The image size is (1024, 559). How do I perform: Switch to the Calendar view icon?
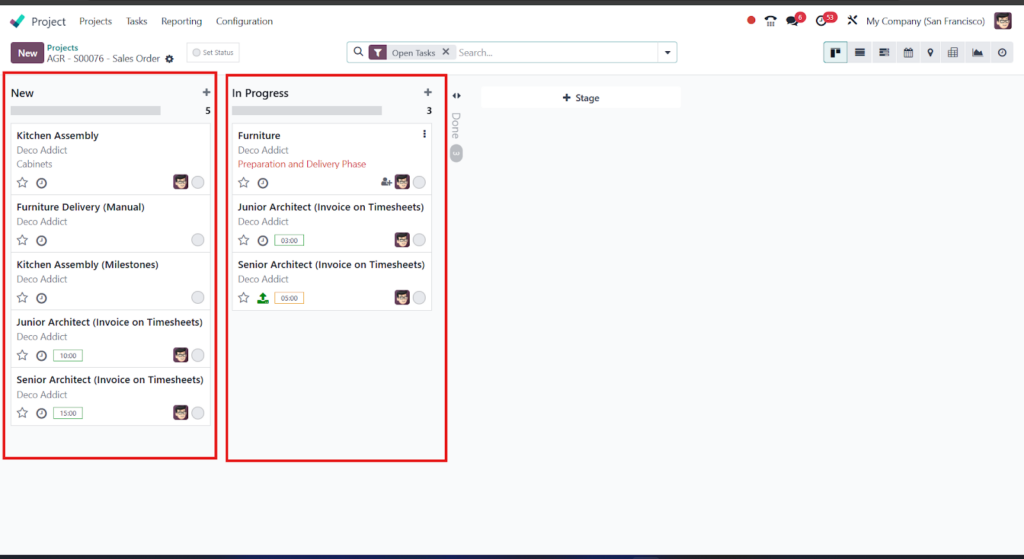908,52
